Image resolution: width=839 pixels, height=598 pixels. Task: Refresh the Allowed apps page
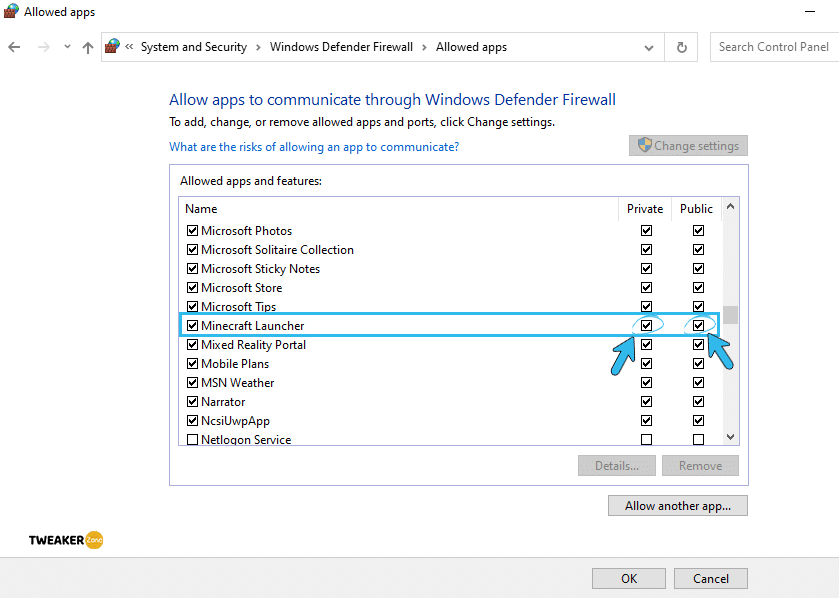click(682, 47)
